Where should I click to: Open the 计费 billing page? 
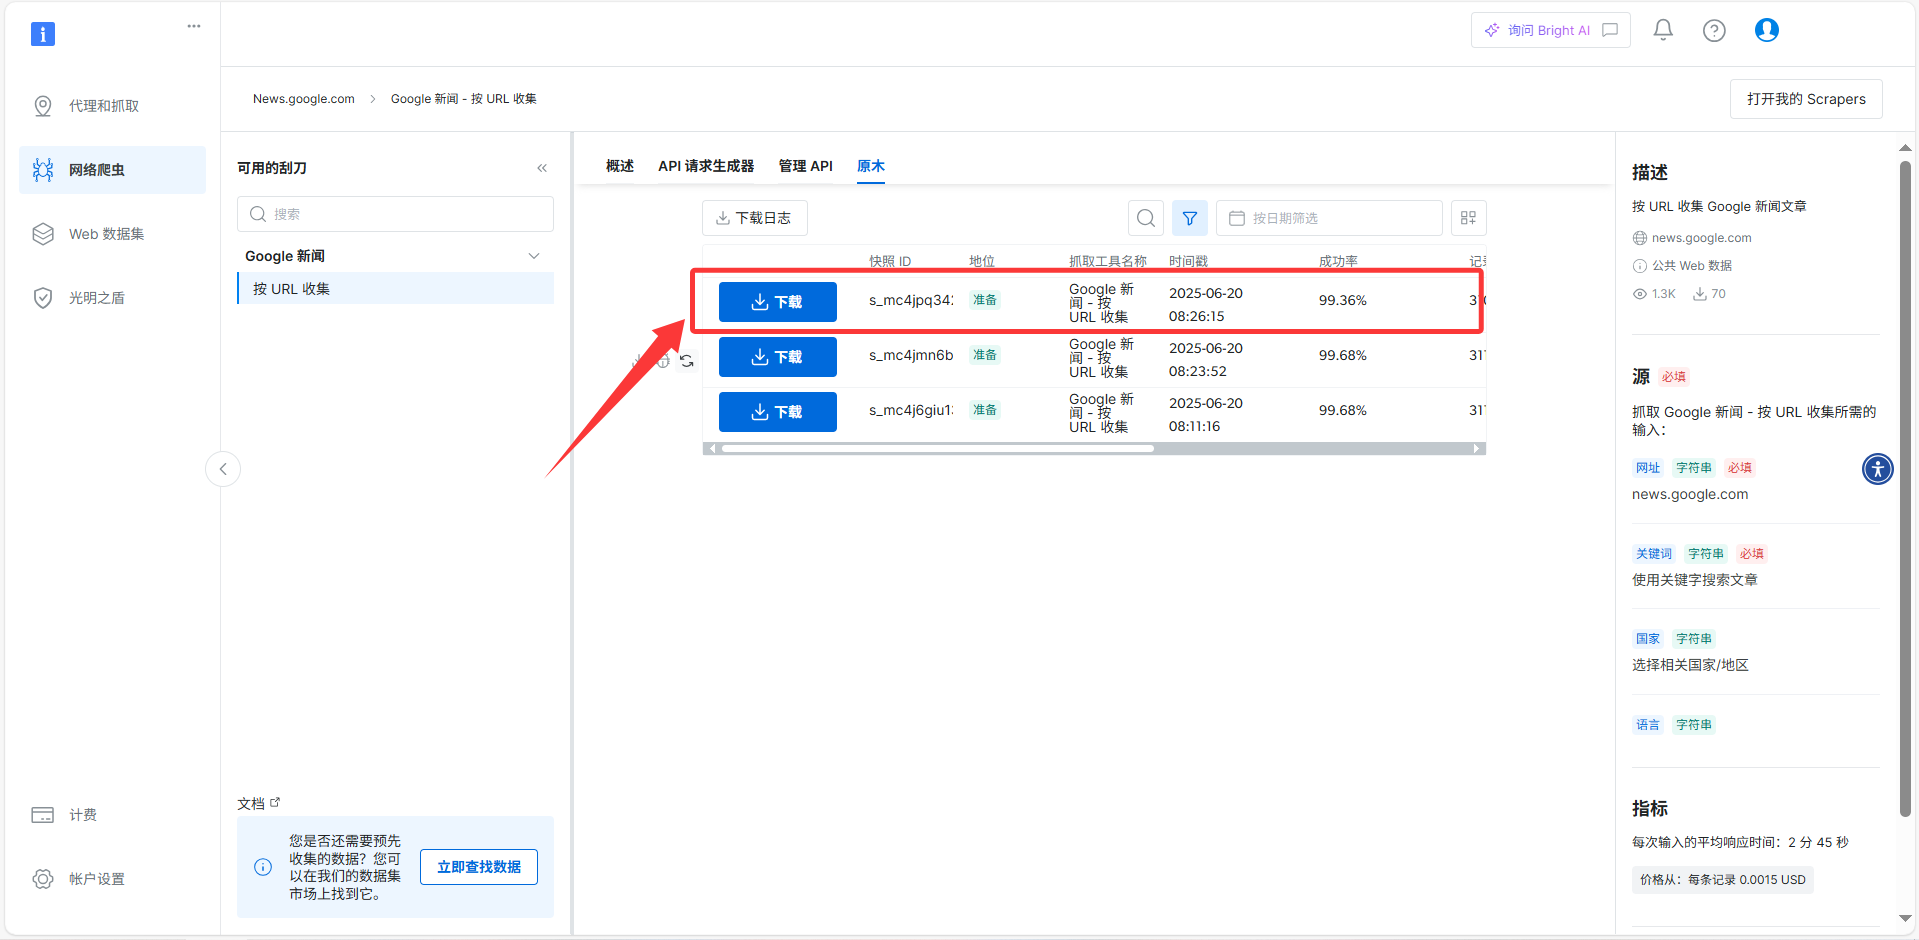(112, 815)
